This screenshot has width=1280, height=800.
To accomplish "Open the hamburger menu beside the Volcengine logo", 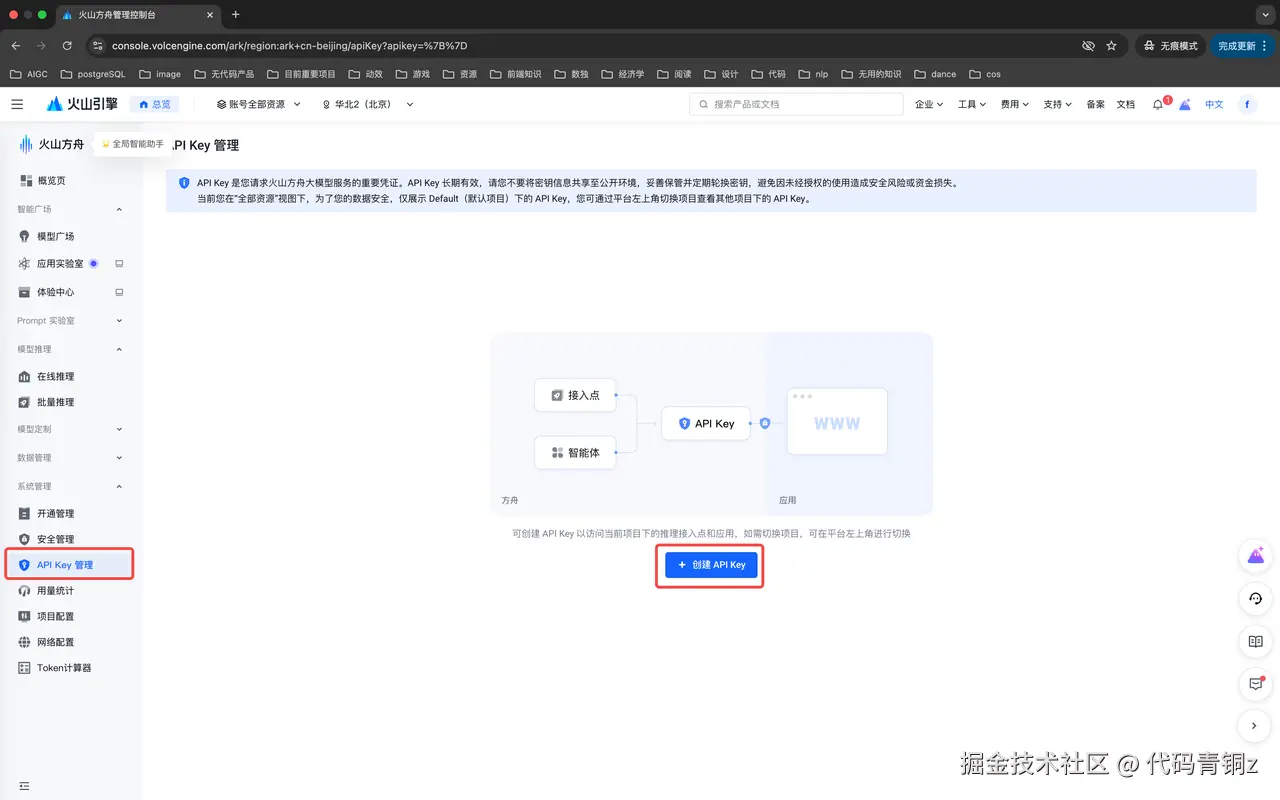I will 17,104.
